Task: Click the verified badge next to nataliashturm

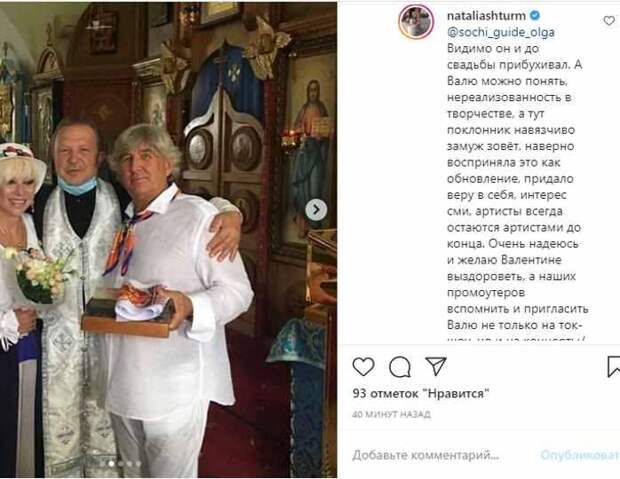Action: tap(535, 15)
